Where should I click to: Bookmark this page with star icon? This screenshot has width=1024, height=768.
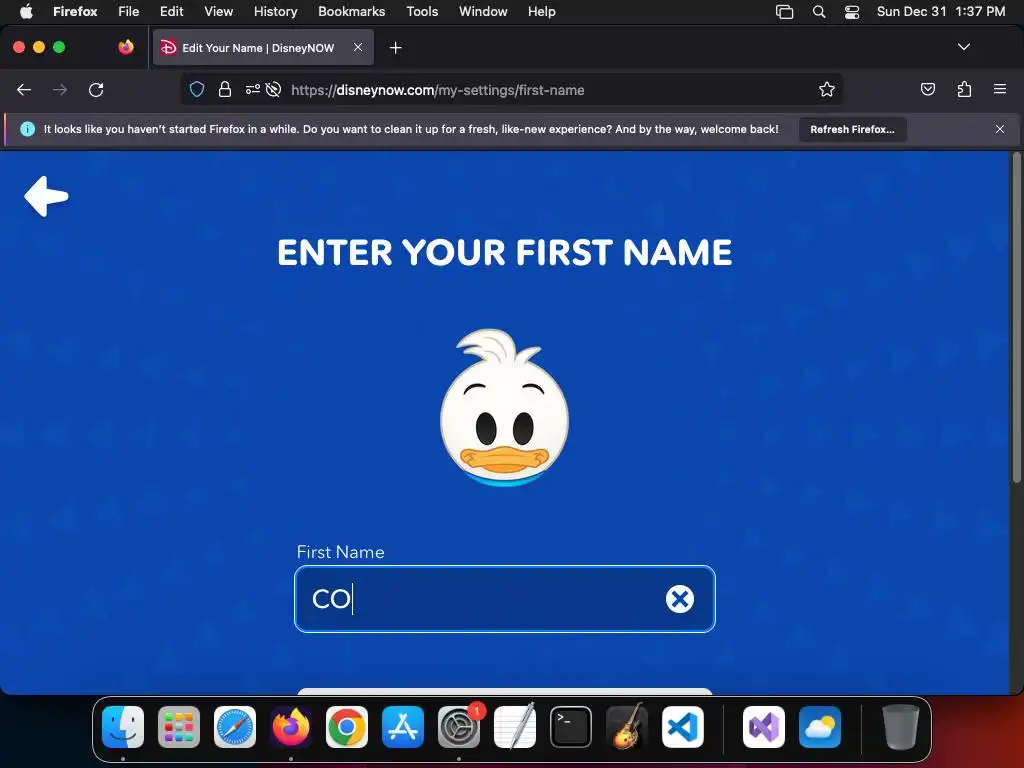[x=827, y=89]
